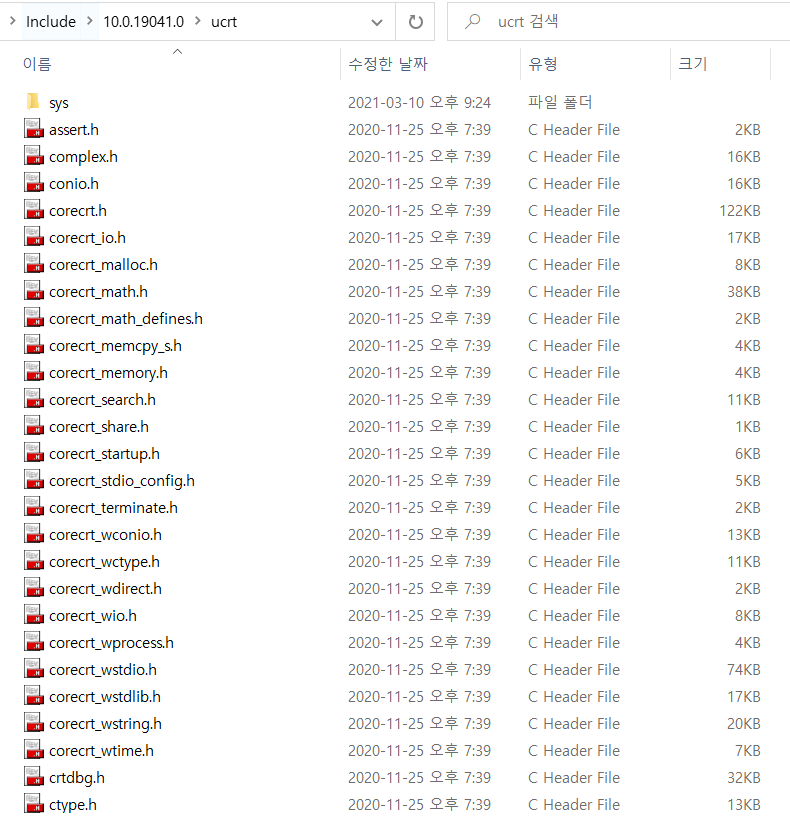The width and height of the screenshot is (790, 824).
Task: Click the modified date of corecrt_wio.h
Action: (419, 615)
